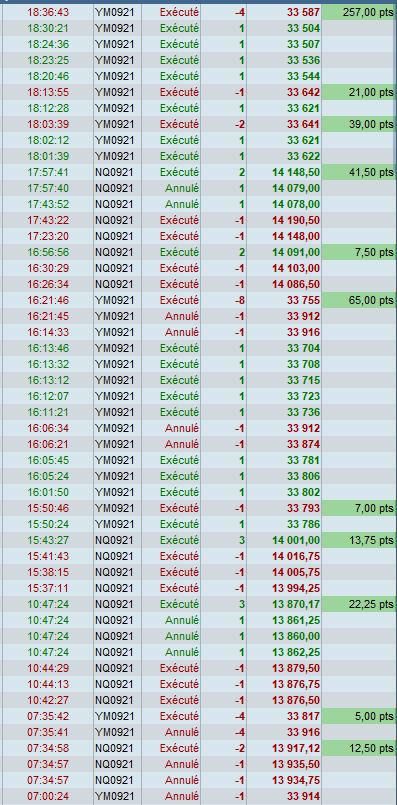
Task: Click price 14 190,50 in 17:43:22 row
Action: 296,220
